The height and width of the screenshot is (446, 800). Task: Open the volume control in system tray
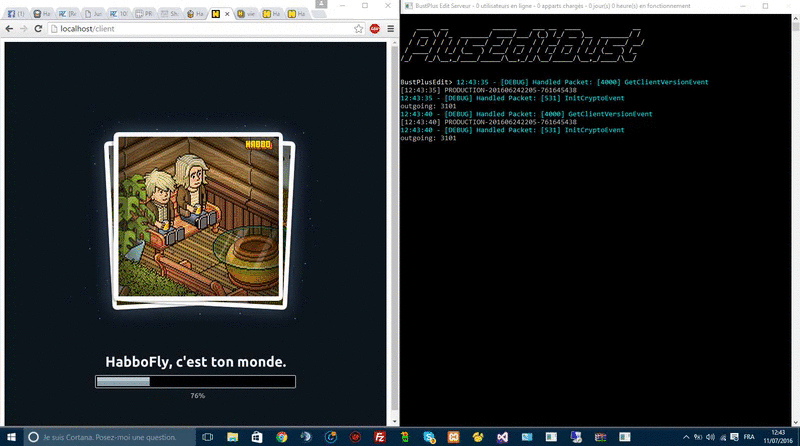[x=710, y=437]
